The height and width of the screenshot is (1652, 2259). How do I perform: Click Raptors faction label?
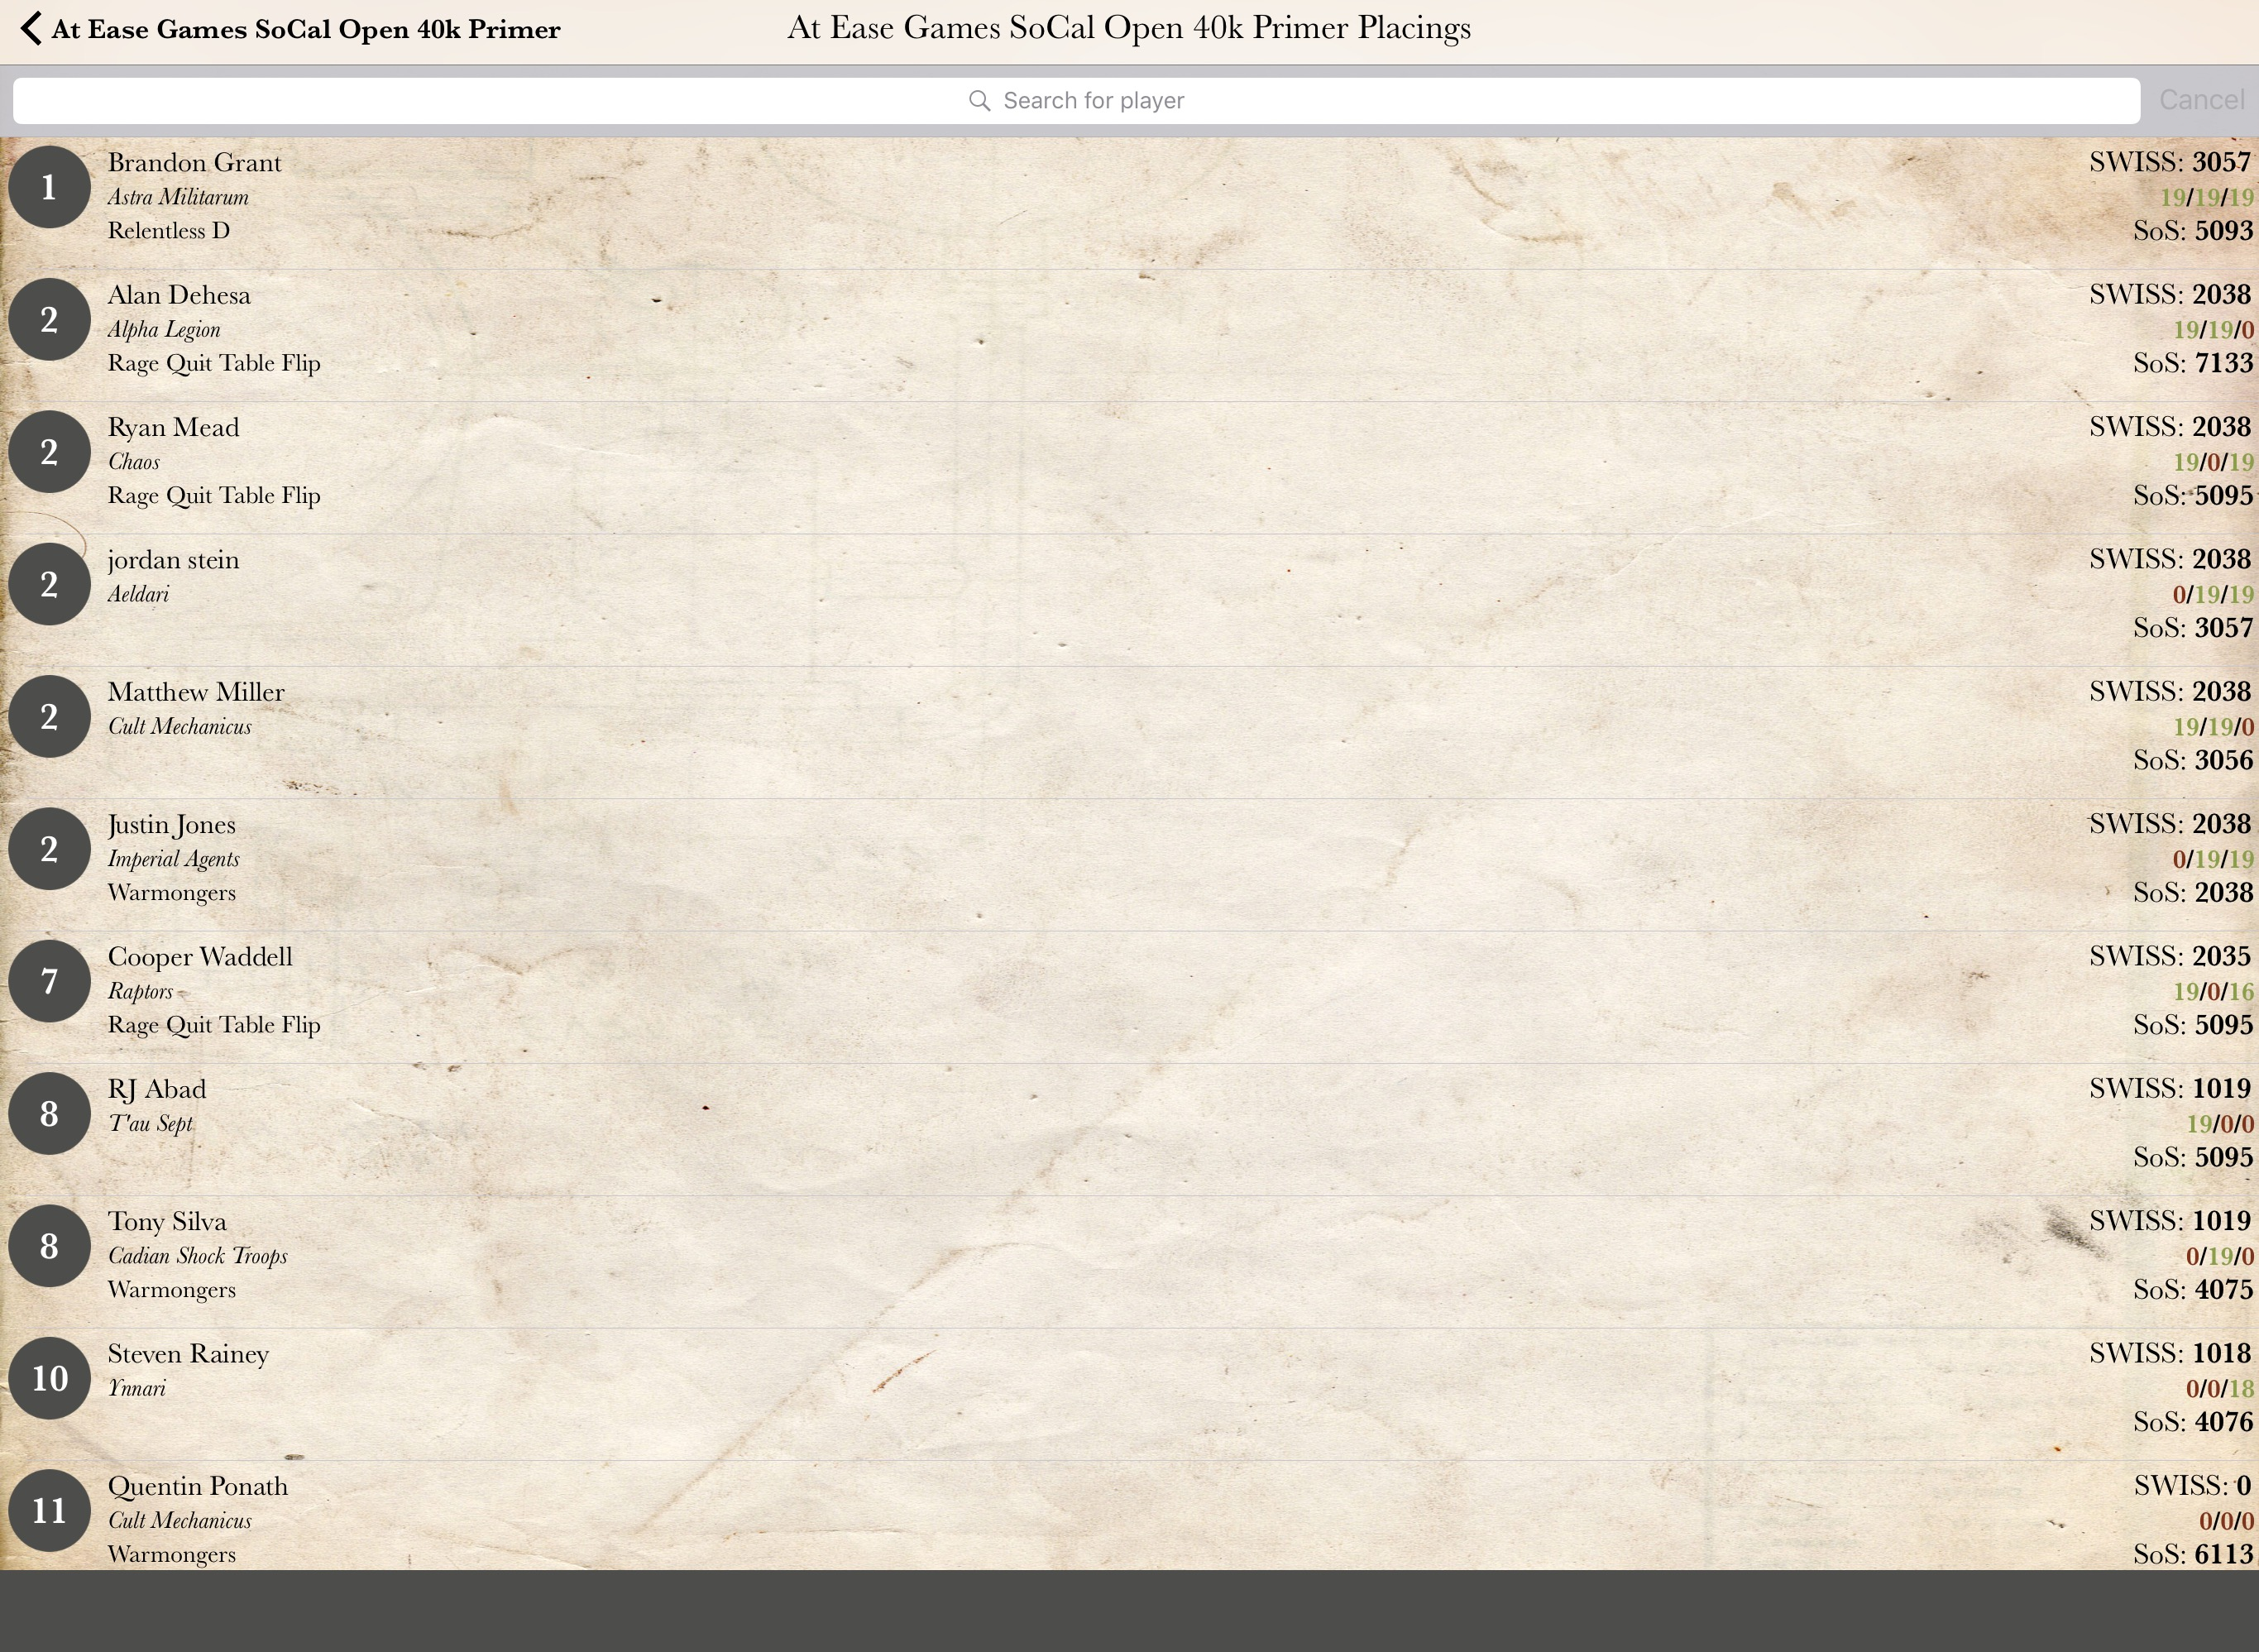click(x=140, y=991)
